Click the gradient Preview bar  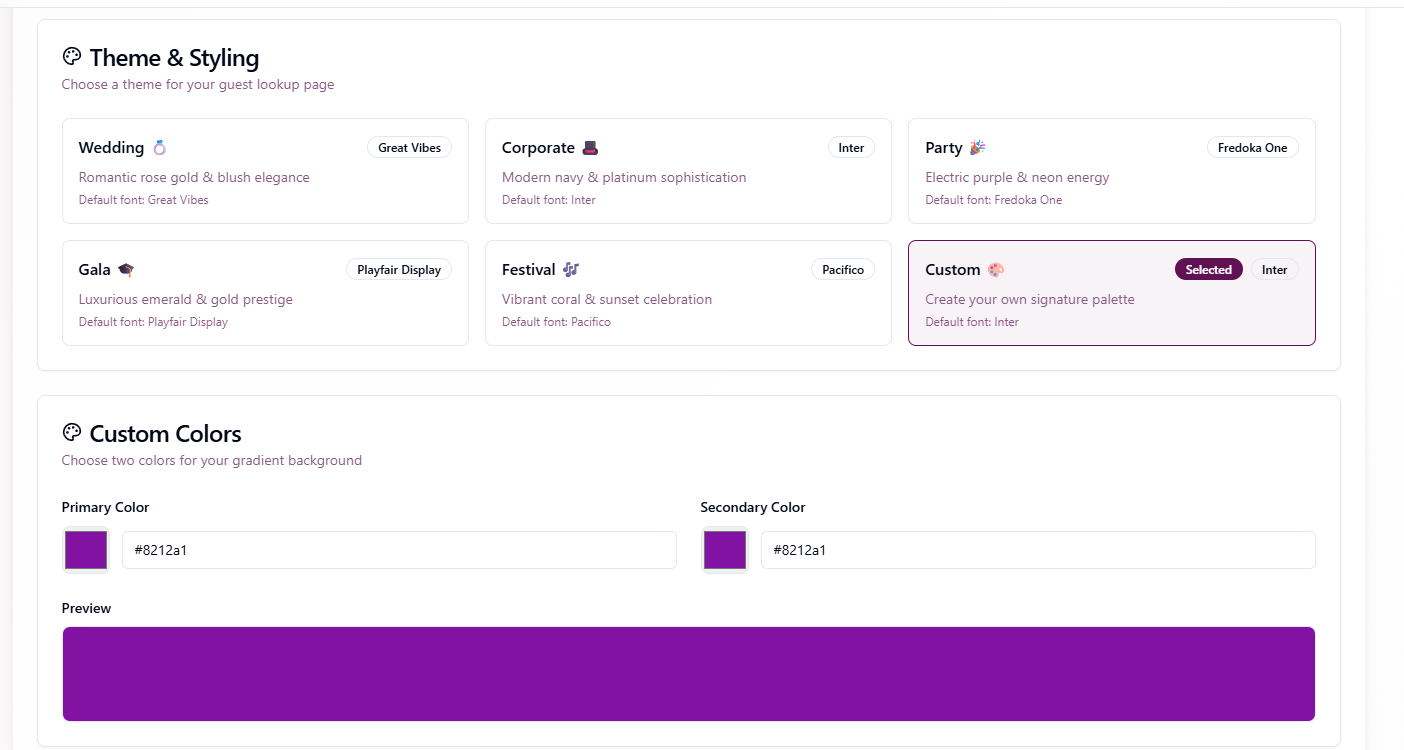688,673
